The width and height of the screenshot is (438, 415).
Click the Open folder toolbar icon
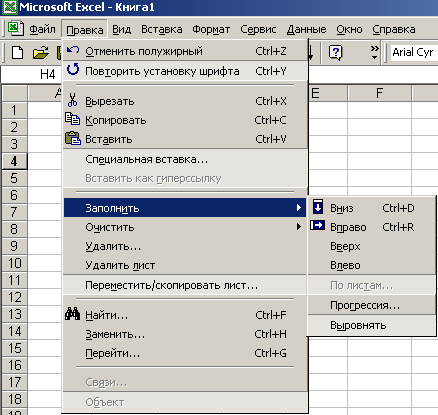click(x=41, y=52)
